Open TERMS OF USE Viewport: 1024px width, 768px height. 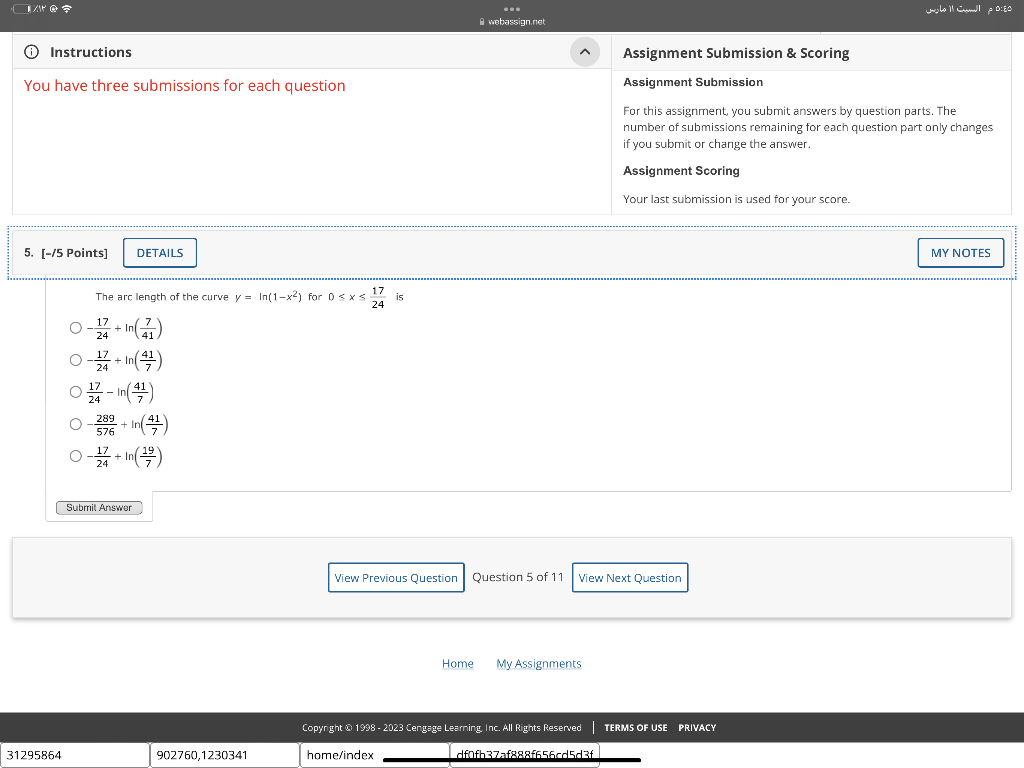[x=637, y=728]
